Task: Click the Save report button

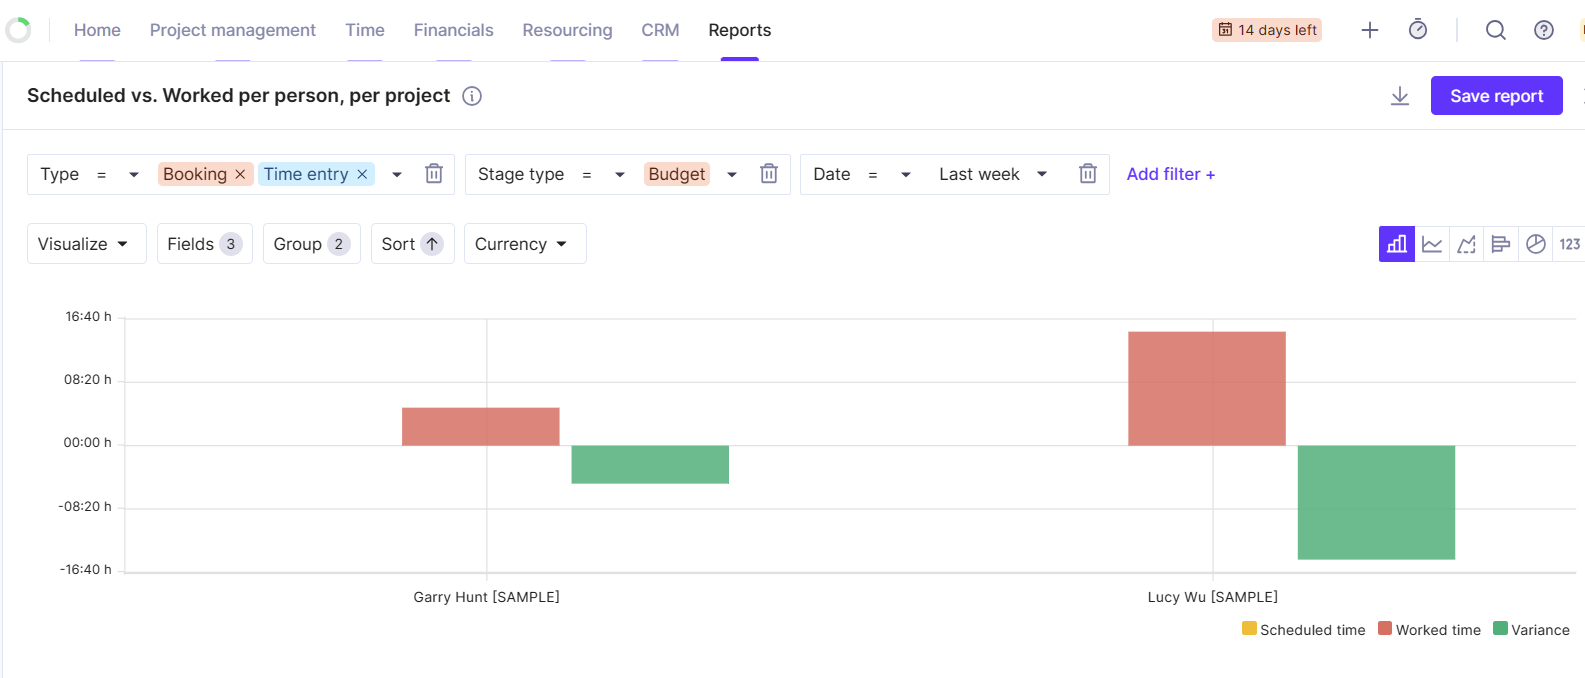Action: (1497, 96)
